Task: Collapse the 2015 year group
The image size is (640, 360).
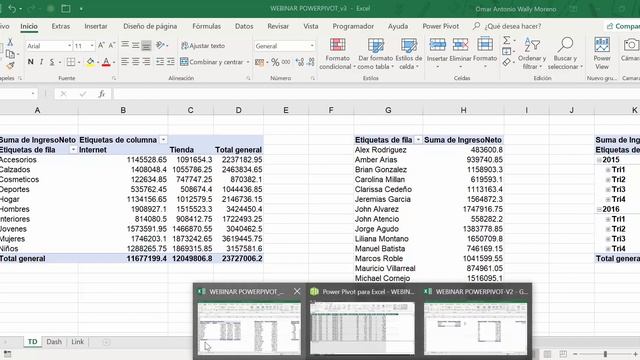Action: (x=599, y=160)
